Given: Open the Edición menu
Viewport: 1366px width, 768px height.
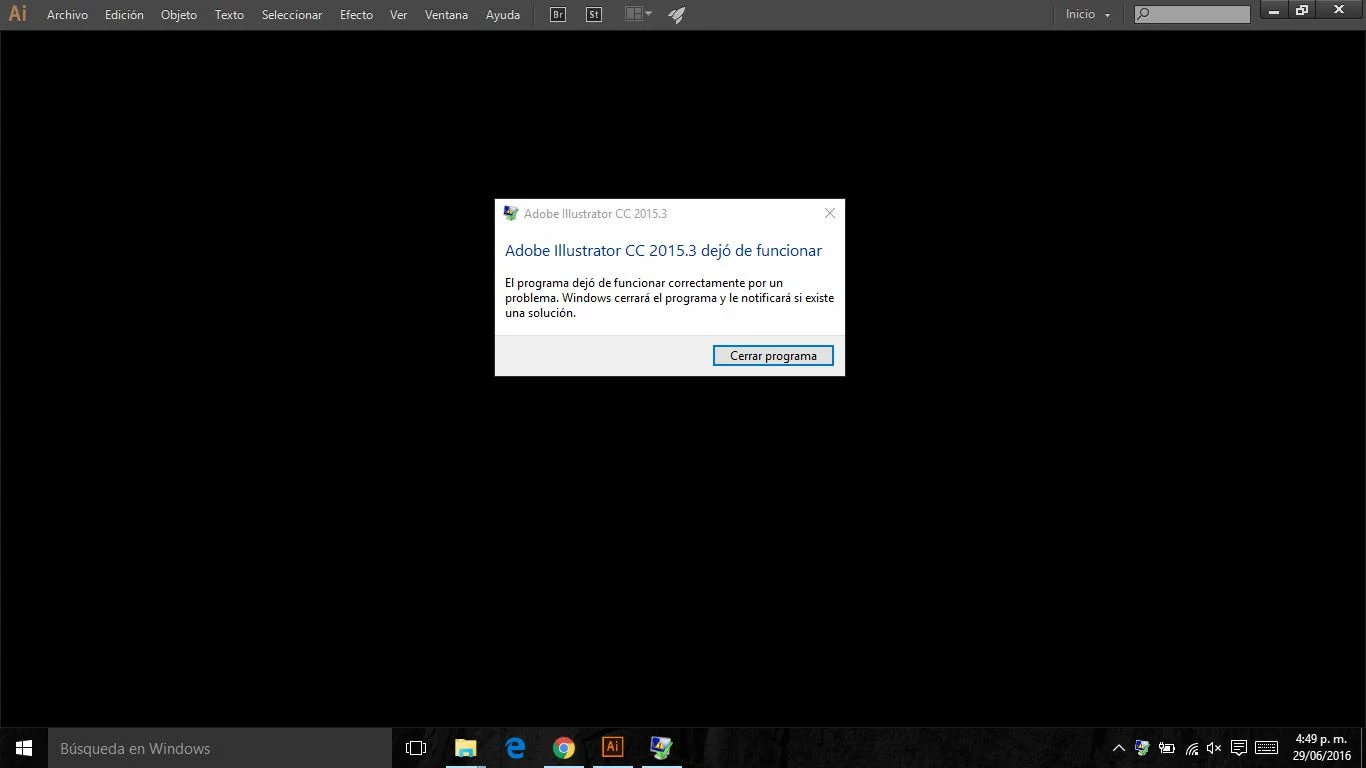Looking at the screenshot, I should click(x=124, y=15).
